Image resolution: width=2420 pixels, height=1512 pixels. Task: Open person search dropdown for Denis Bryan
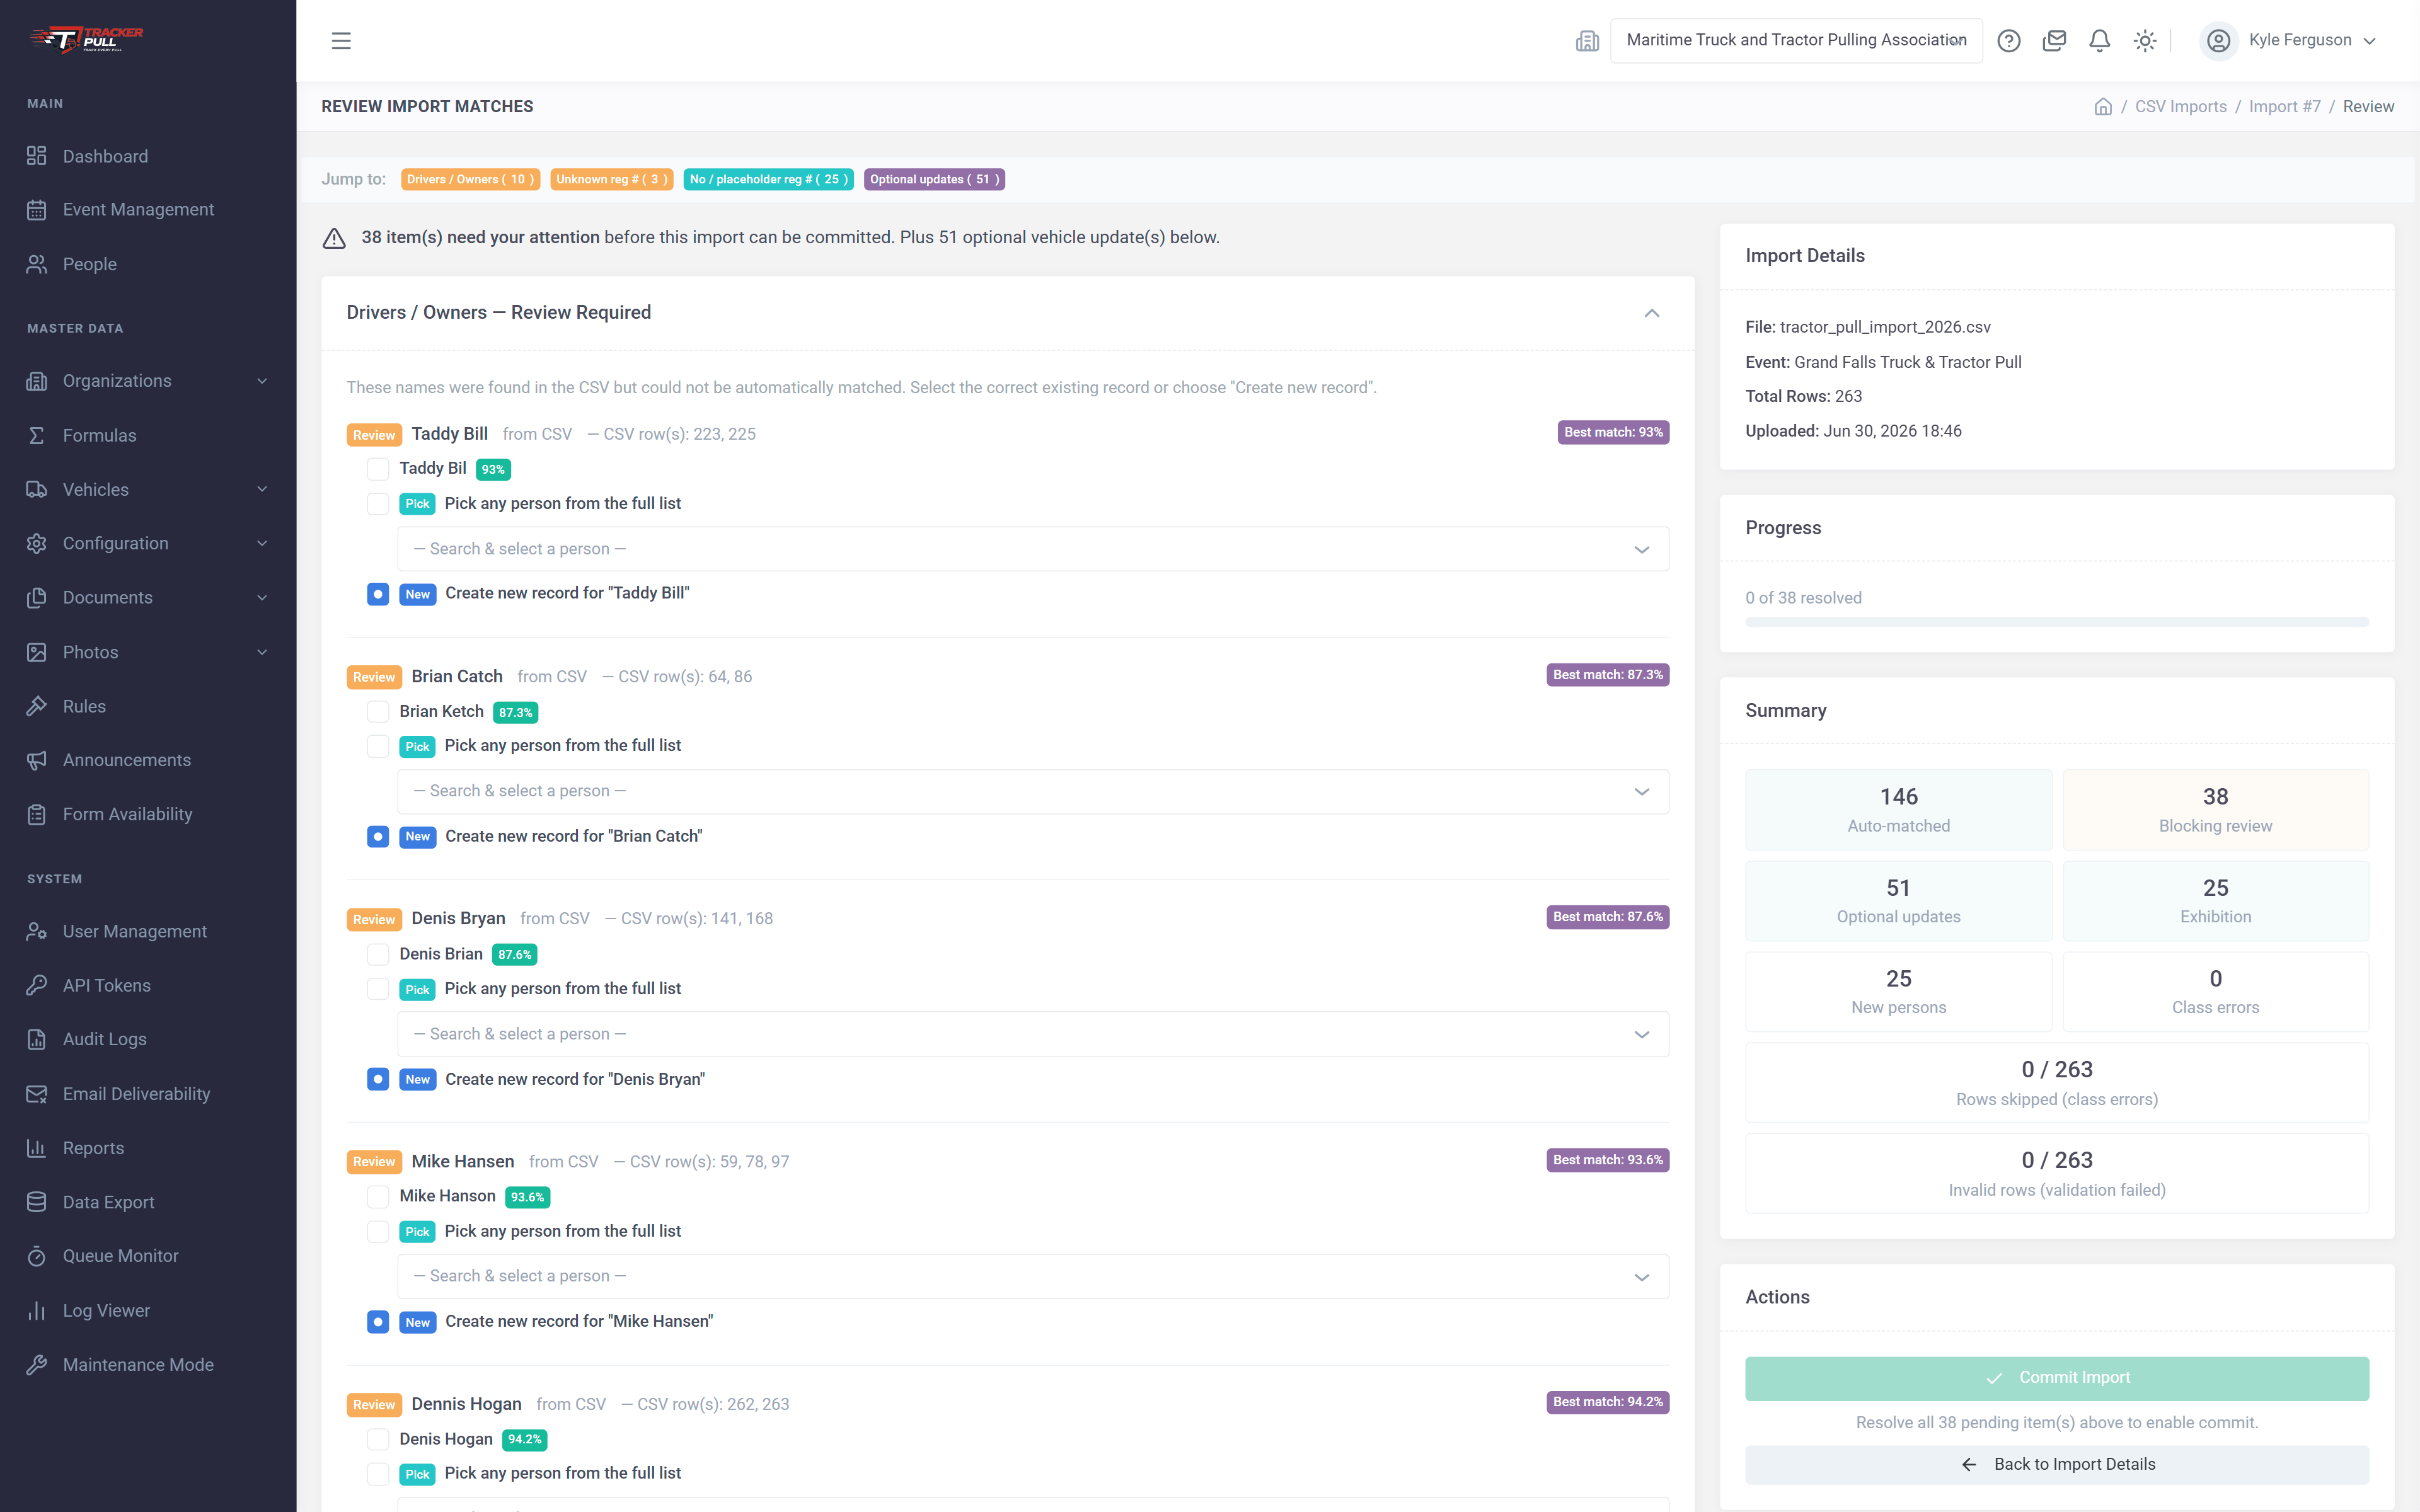point(1033,1034)
